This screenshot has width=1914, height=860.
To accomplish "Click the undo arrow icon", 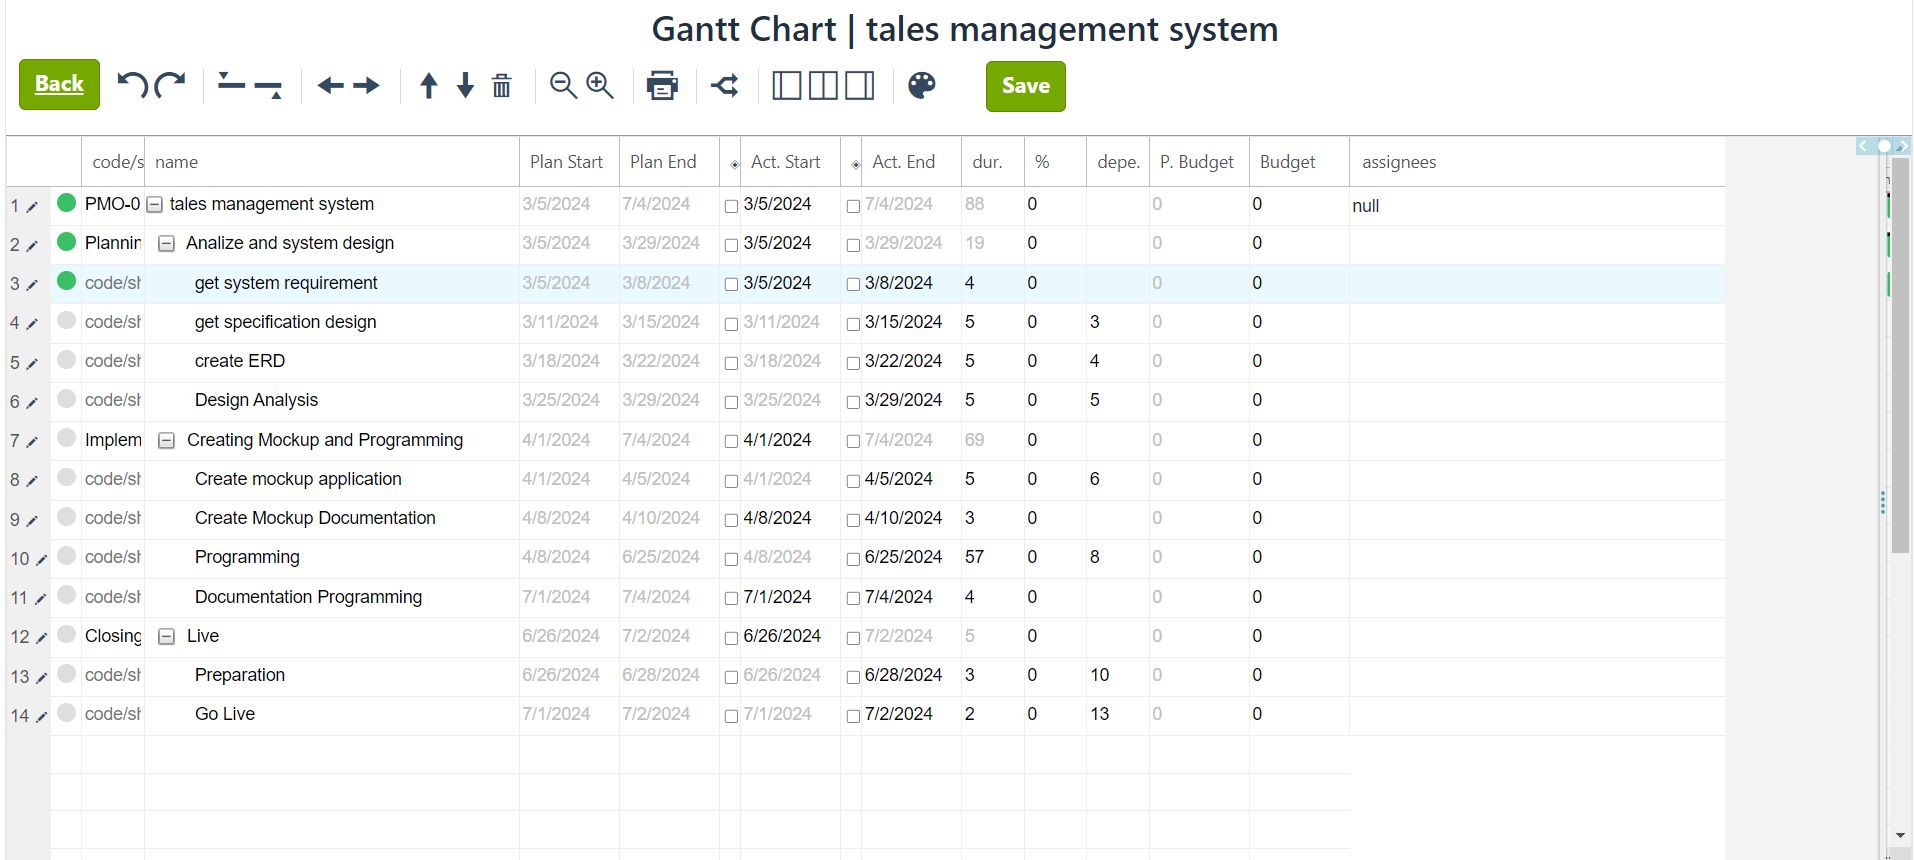I will tap(132, 85).
